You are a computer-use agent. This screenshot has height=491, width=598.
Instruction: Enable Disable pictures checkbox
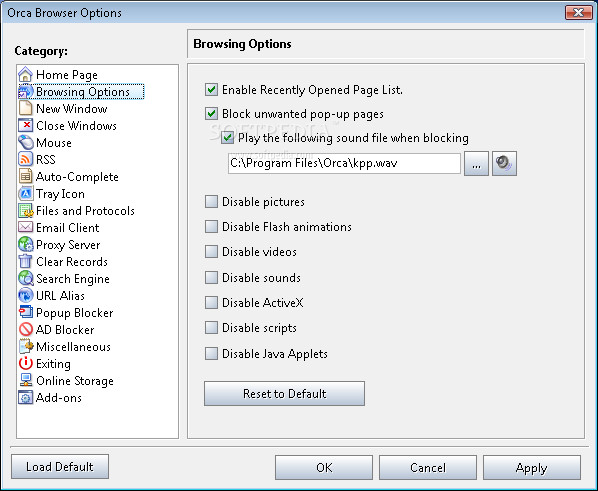click(211, 201)
